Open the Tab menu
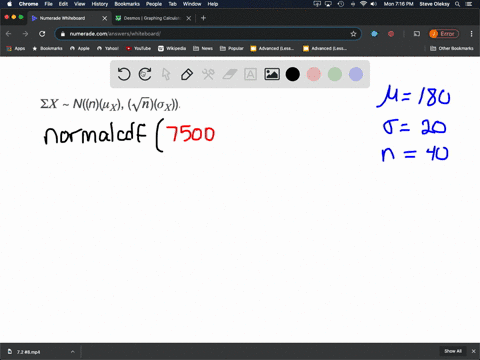Image resolution: width=480 pixels, height=360 pixels. [x=172, y=4]
